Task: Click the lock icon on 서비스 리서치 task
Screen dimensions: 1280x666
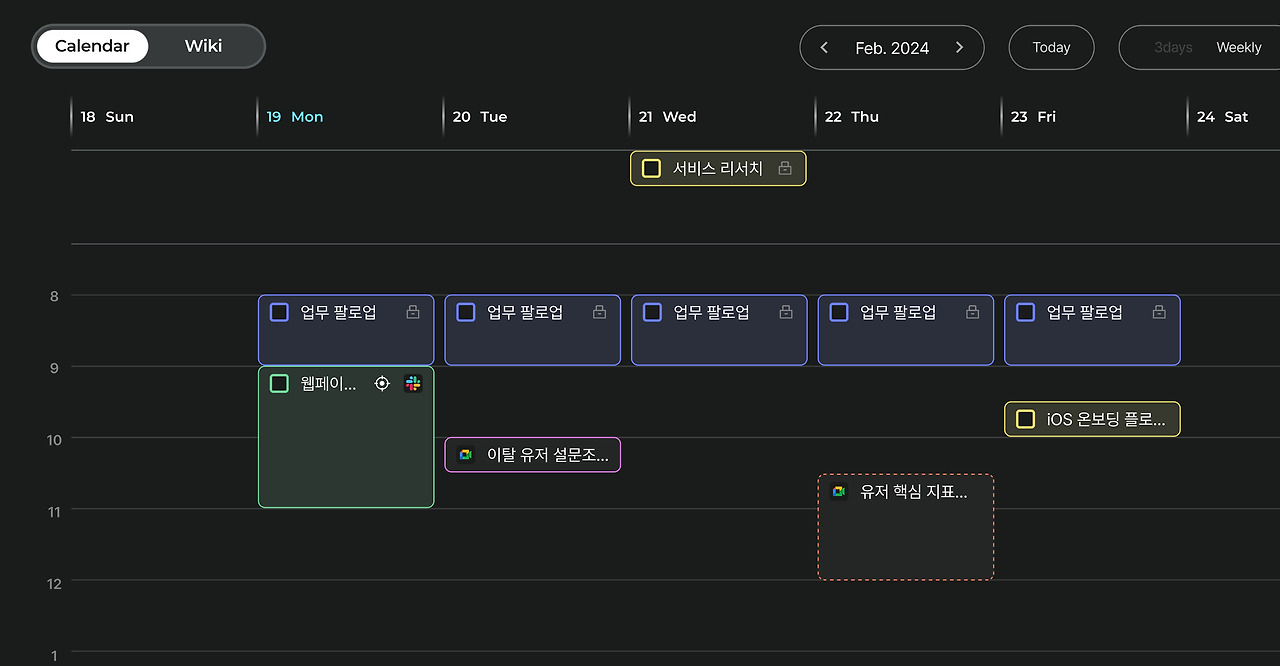Action: point(785,168)
